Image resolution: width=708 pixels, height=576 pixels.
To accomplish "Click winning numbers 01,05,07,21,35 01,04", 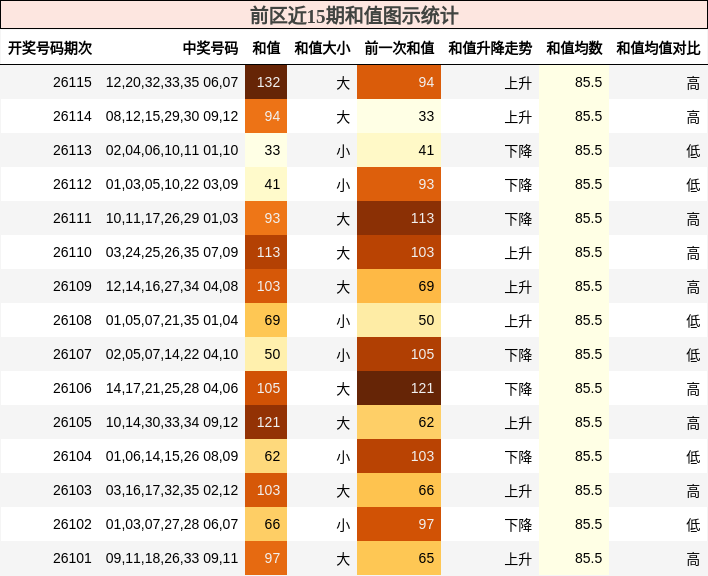I will 172,320.
